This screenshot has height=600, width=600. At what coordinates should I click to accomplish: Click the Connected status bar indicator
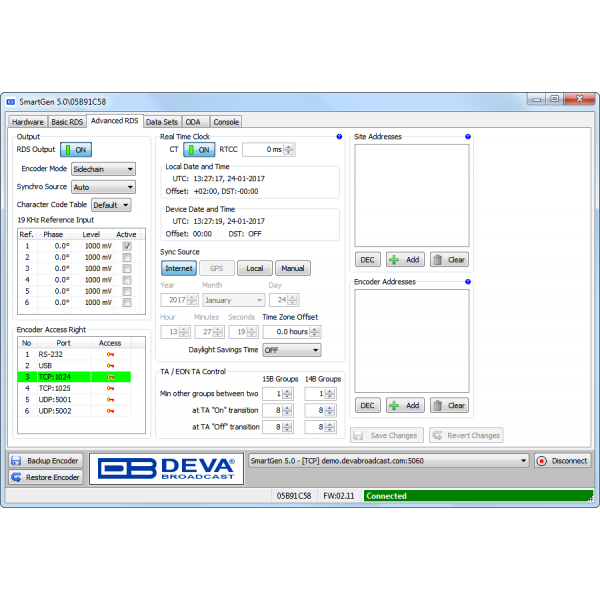pyautogui.click(x=478, y=496)
